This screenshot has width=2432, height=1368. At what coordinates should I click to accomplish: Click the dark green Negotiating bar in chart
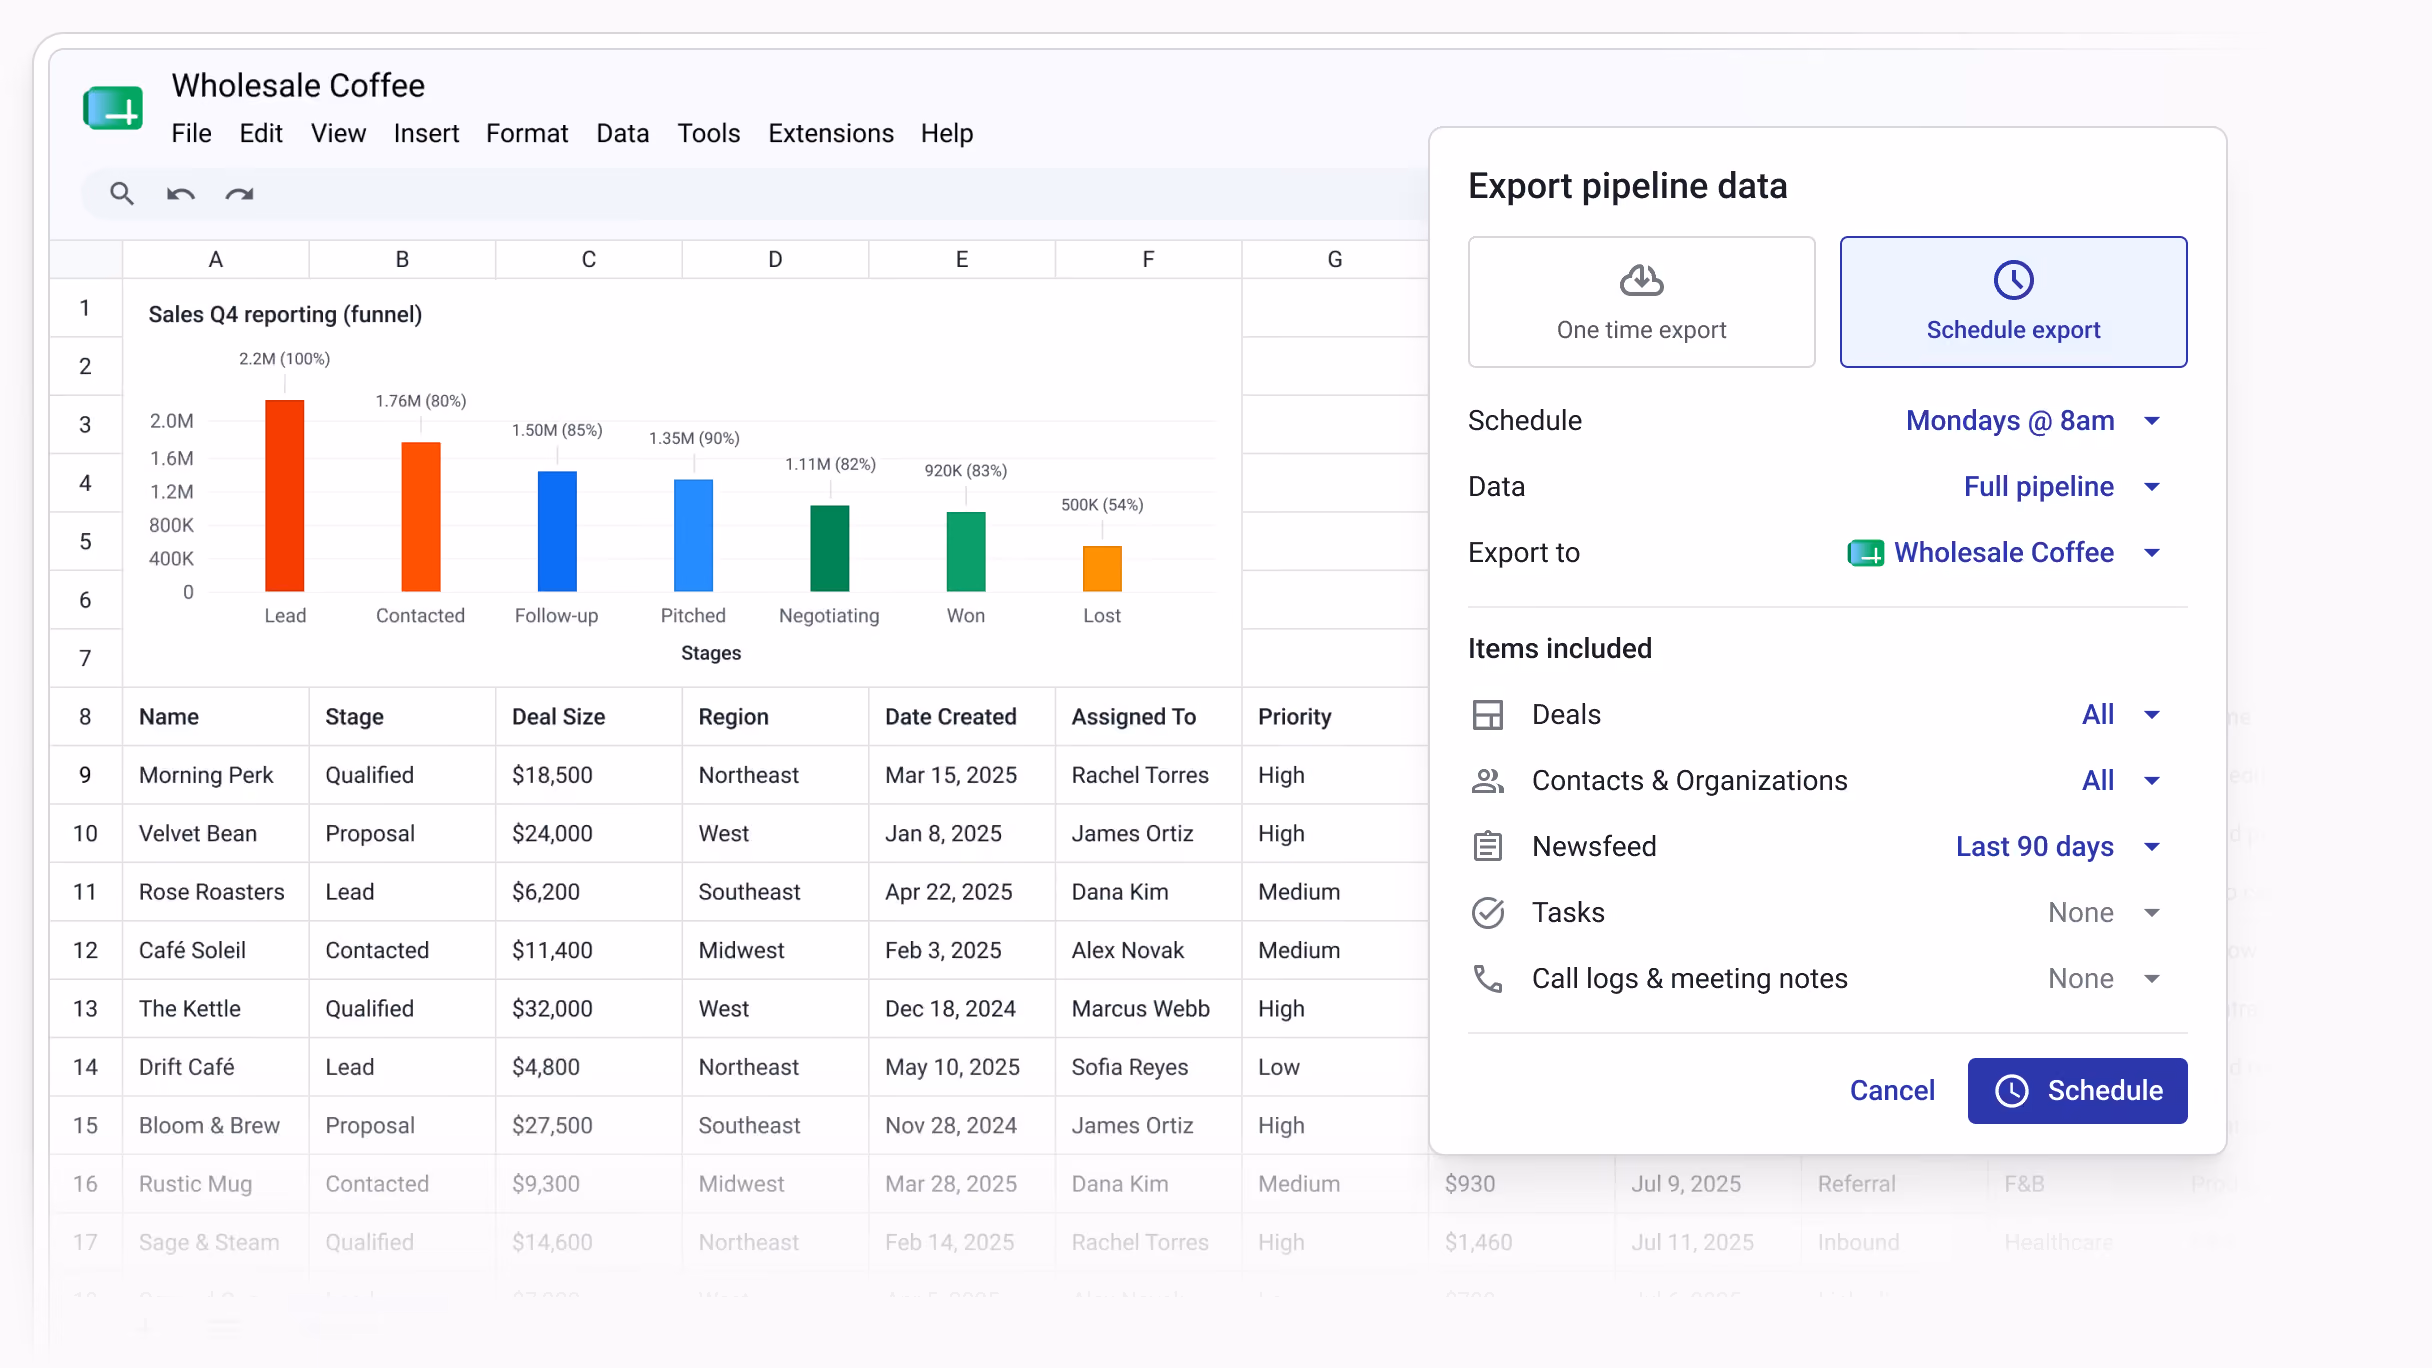click(829, 548)
